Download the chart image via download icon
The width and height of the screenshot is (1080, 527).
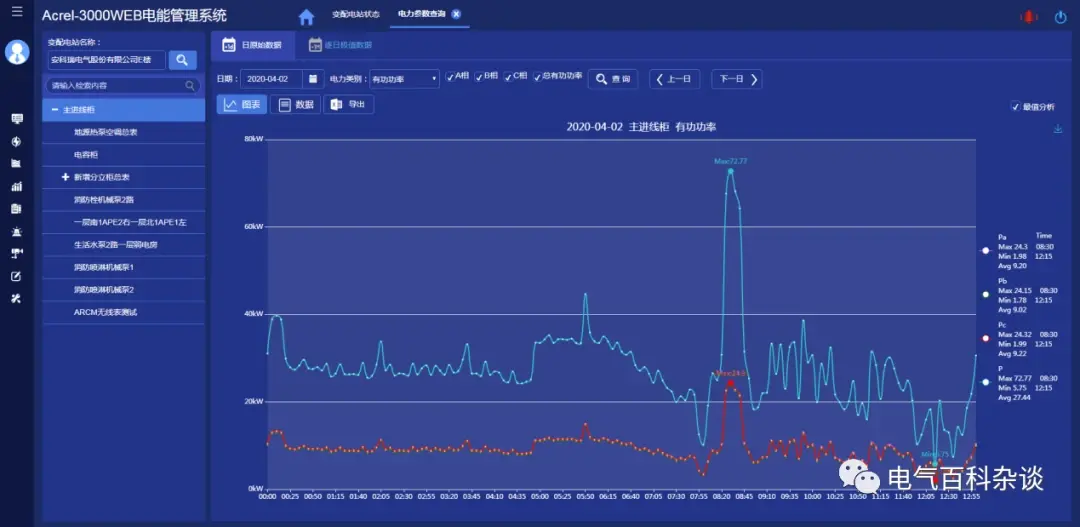pos(1058,128)
